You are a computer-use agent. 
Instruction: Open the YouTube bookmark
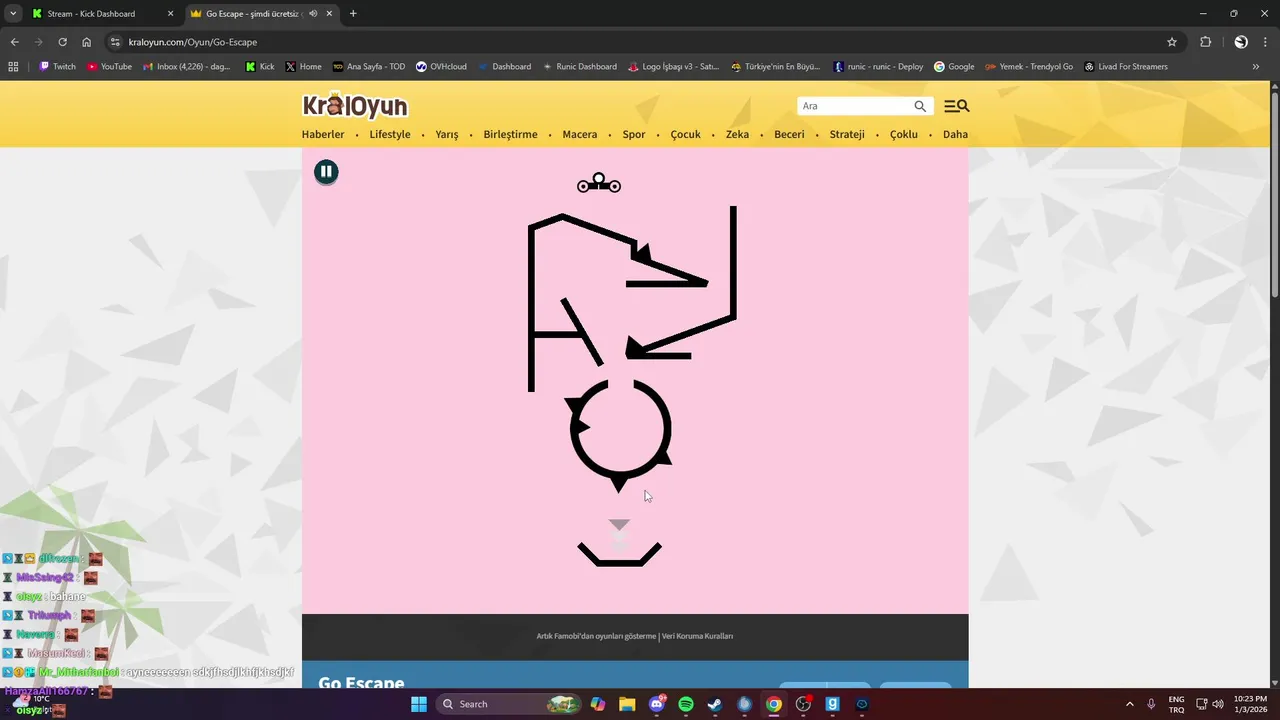point(109,66)
